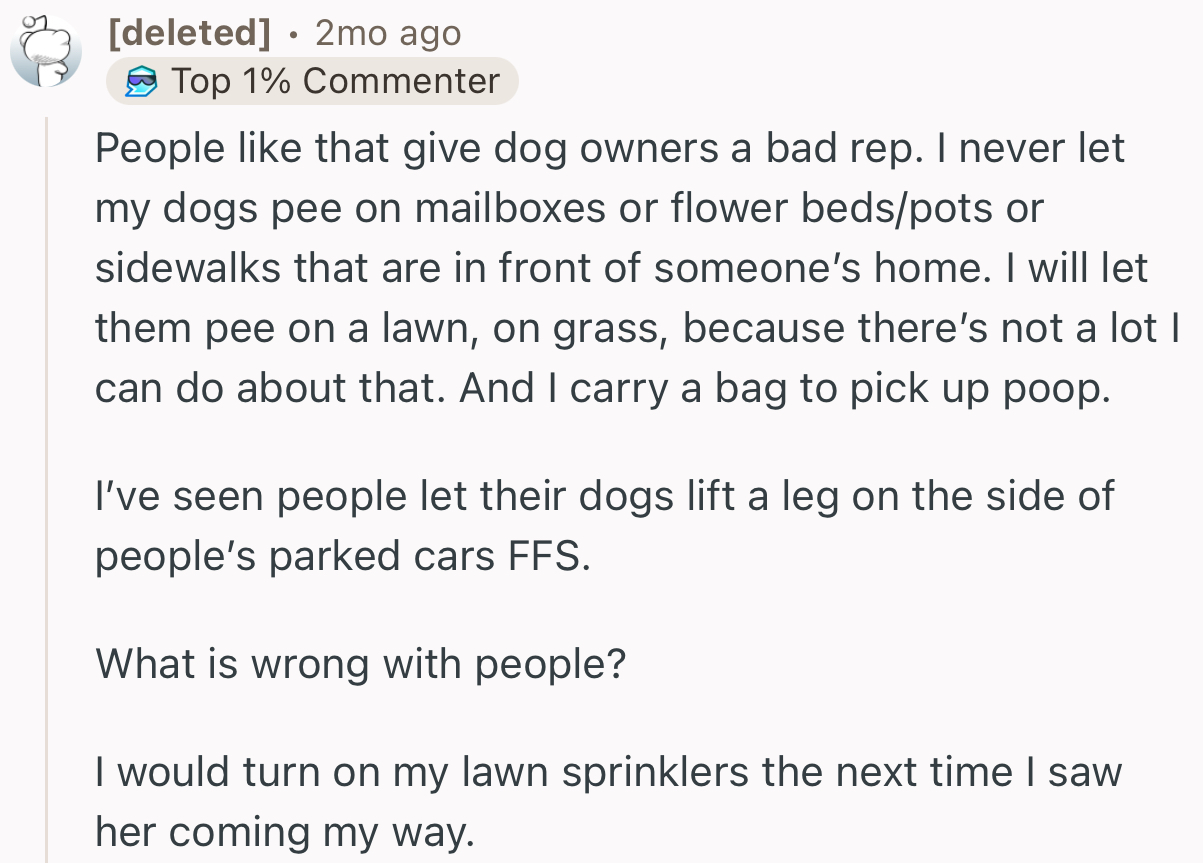Click the '[deleted]' username label
The image size is (1203, 863).
tap(189, 32)
